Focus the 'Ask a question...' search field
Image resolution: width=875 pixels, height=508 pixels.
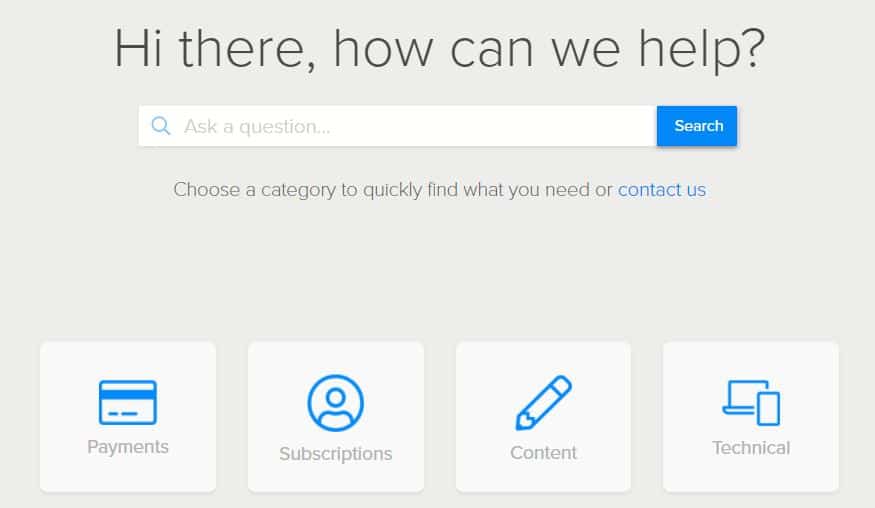410,126
